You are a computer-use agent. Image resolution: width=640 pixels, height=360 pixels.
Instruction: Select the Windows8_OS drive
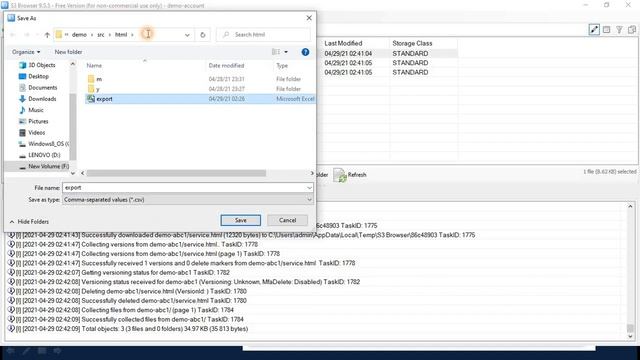pyautogui.click(x=44, y=144)
